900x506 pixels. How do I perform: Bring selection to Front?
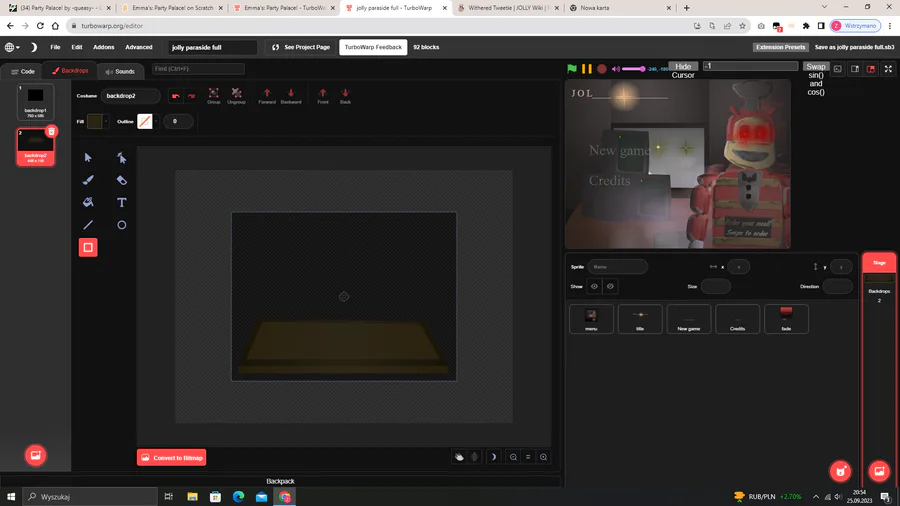(323, 96)
